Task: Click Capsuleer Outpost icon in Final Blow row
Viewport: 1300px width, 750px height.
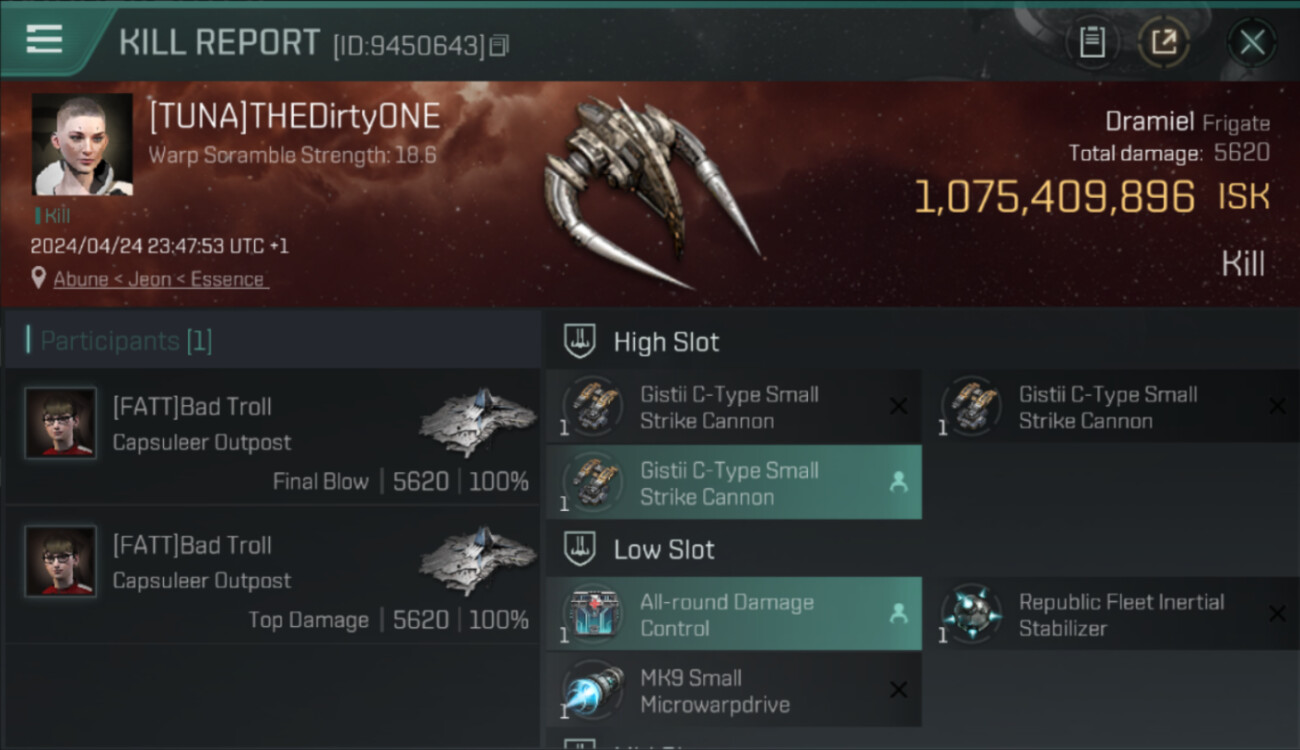Action: pyautogui.click(x=477, y=422)
